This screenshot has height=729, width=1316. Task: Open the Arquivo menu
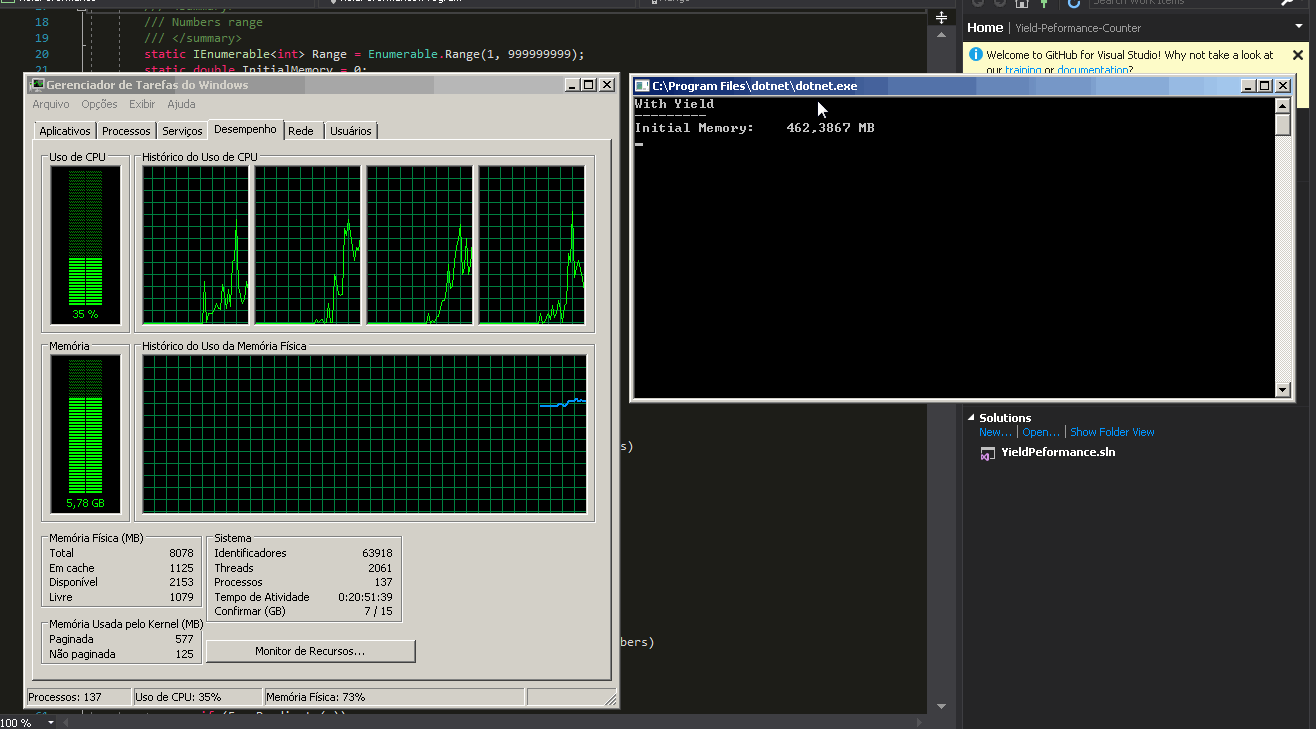[51, 104]
